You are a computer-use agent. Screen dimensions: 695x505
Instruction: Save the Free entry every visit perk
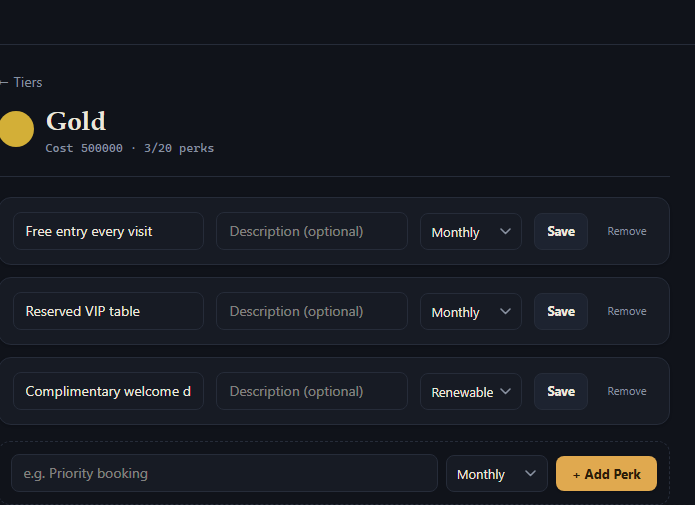561,231
